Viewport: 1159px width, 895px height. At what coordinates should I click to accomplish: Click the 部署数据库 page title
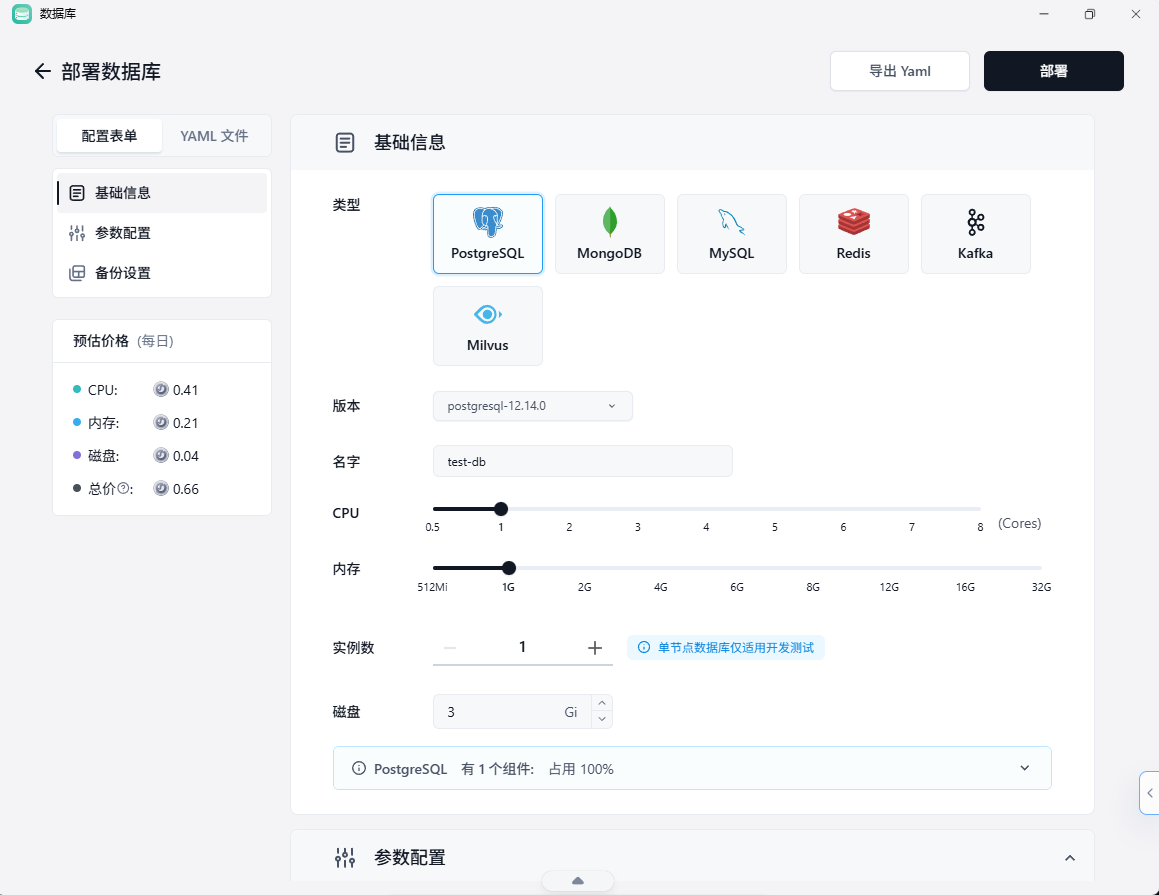[111, 72]
